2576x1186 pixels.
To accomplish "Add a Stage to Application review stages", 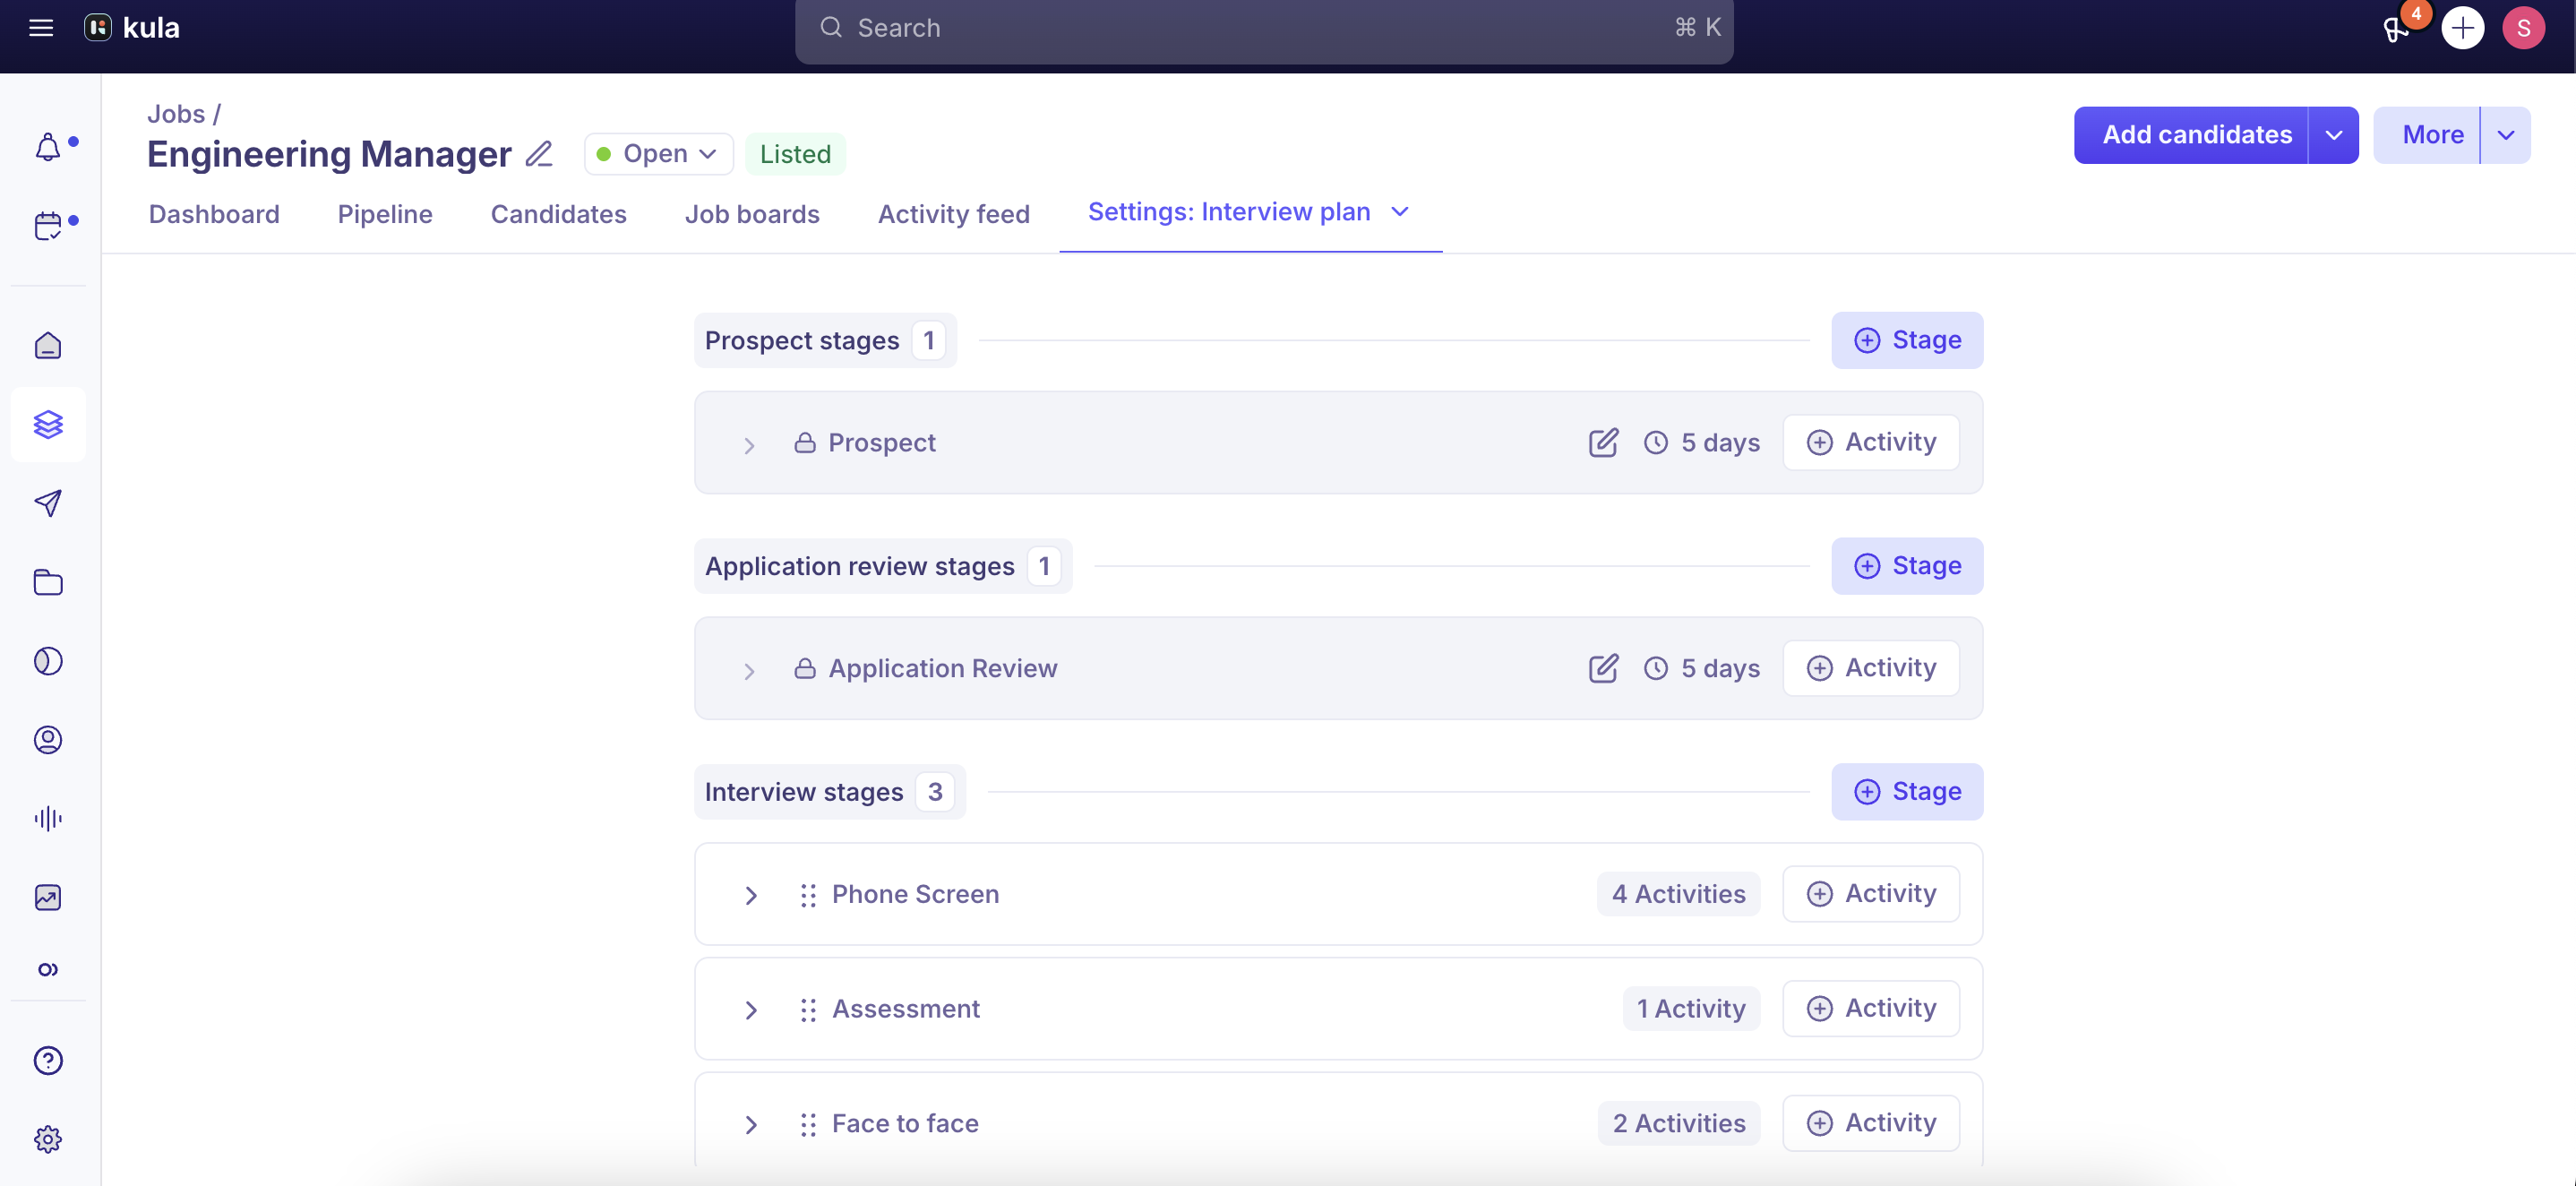I will tap(1907, 566).
